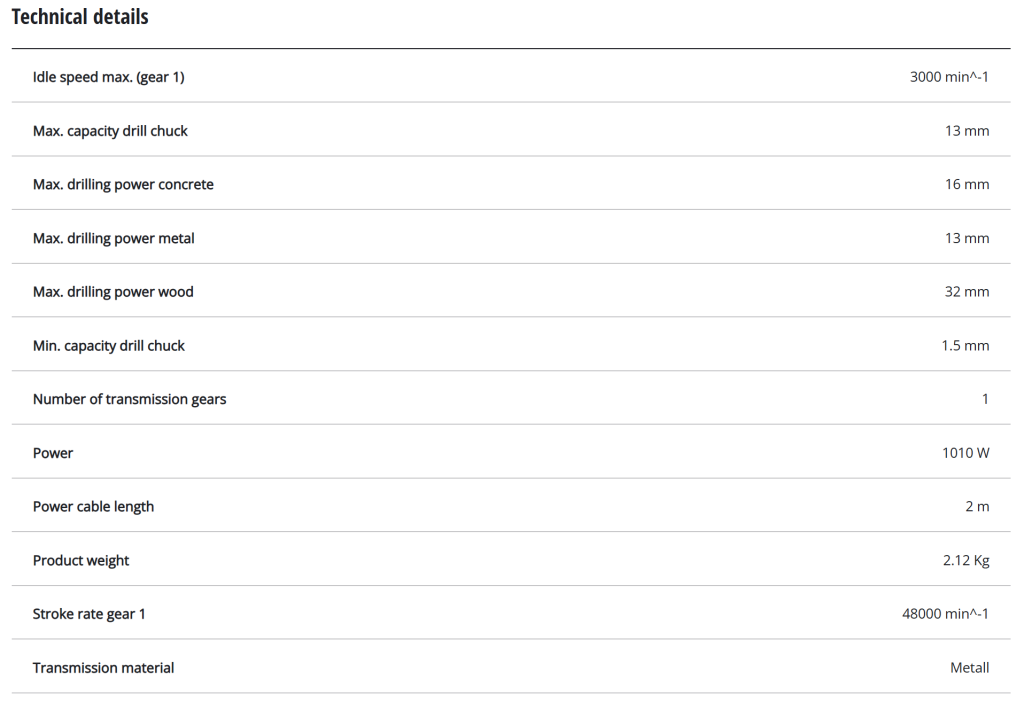Click the Product weight label
The image size is (1024, 702).
click(x=81, y=560)
